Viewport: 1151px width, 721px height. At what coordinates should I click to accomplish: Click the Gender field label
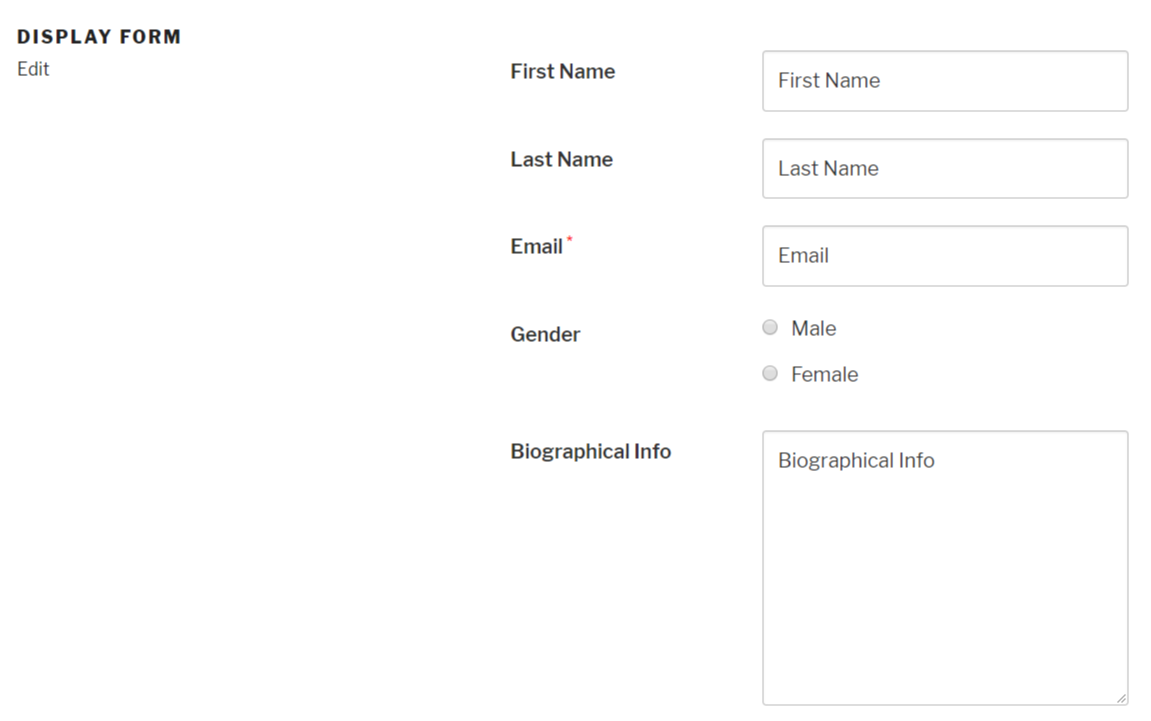pyautogui.click(x=545, y=334)
